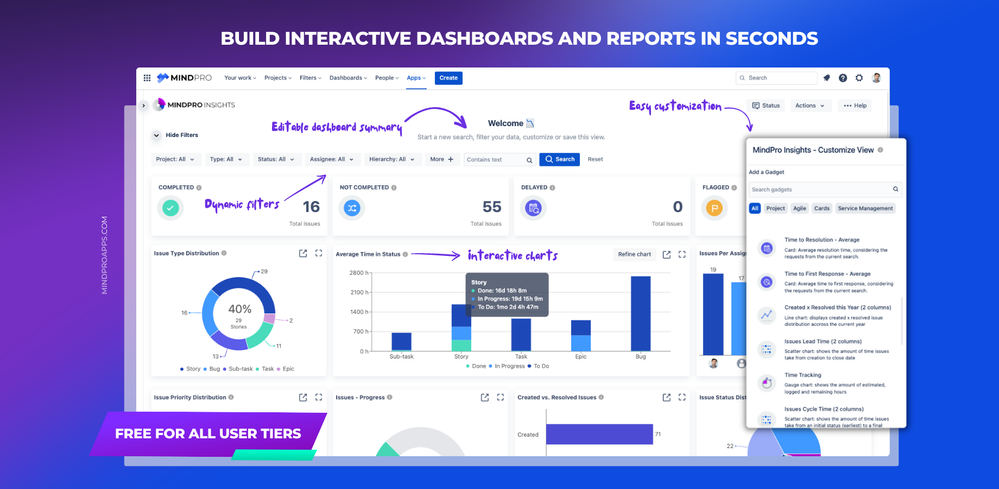Show info for Average Time in Status
Image resolution: width=999 pixels, height=489 pixels.
(x=405, y=254)
